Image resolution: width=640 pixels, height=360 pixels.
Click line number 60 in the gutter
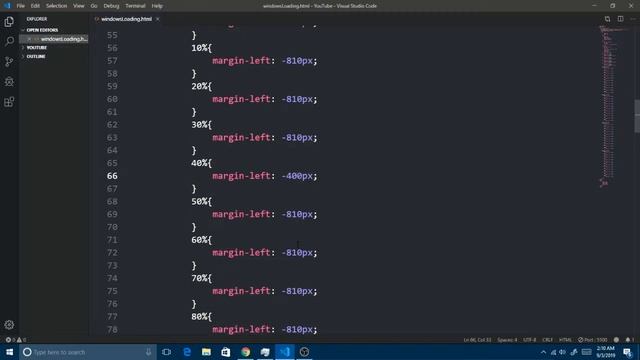point(112,99)
